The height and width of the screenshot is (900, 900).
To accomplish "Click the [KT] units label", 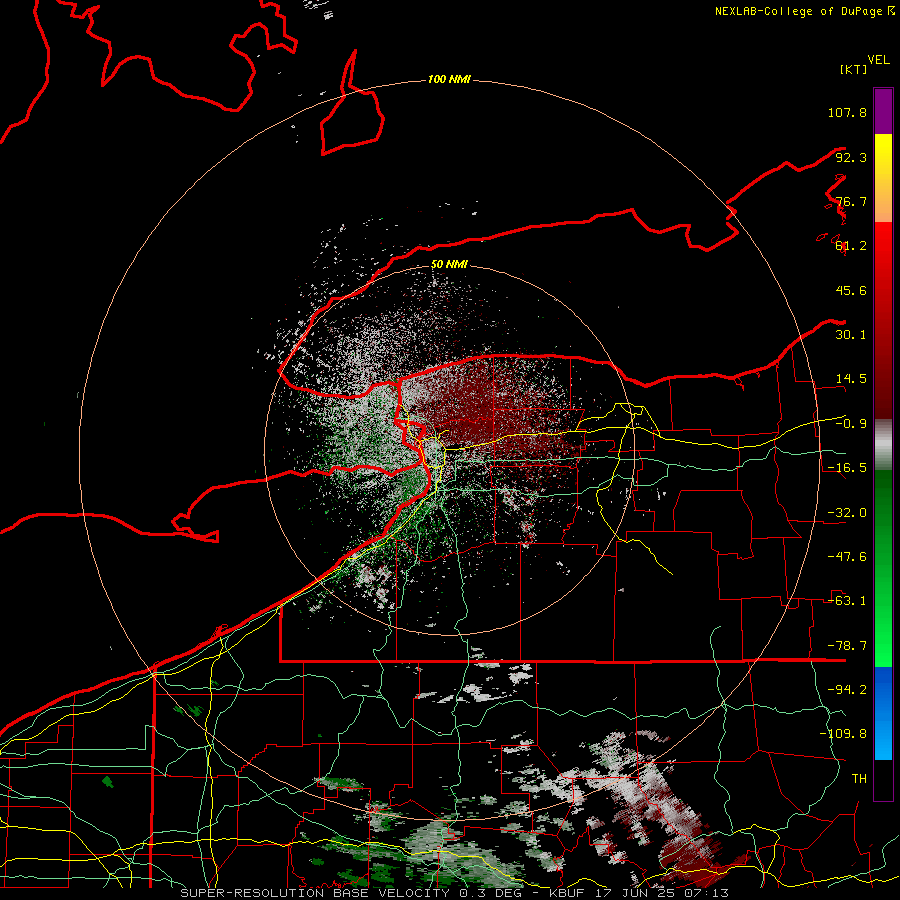I will point(853,69).
